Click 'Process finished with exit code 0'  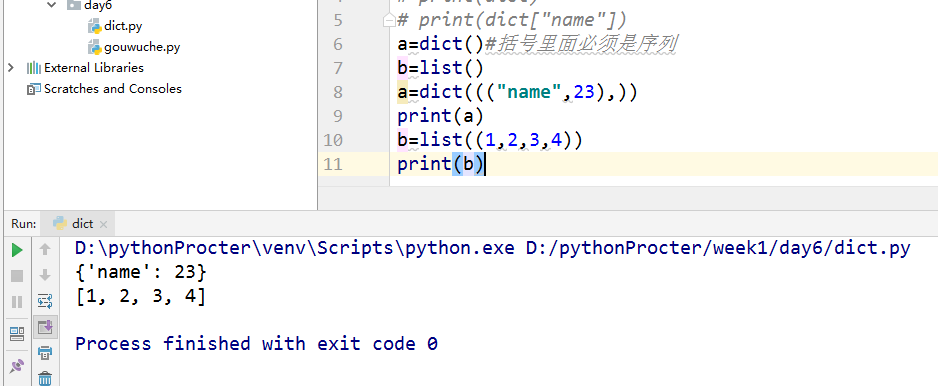click(x=256, y=344)
